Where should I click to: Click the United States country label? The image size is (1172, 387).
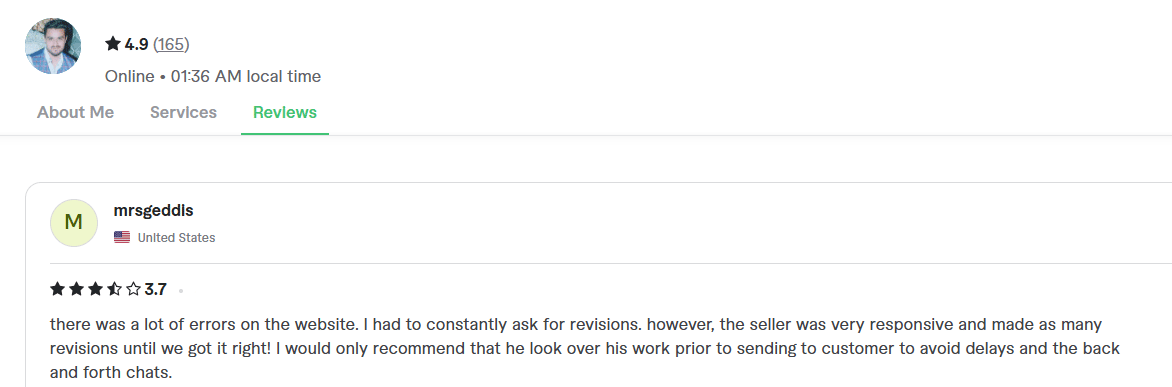pyautogui.click(x=176, y=238)
